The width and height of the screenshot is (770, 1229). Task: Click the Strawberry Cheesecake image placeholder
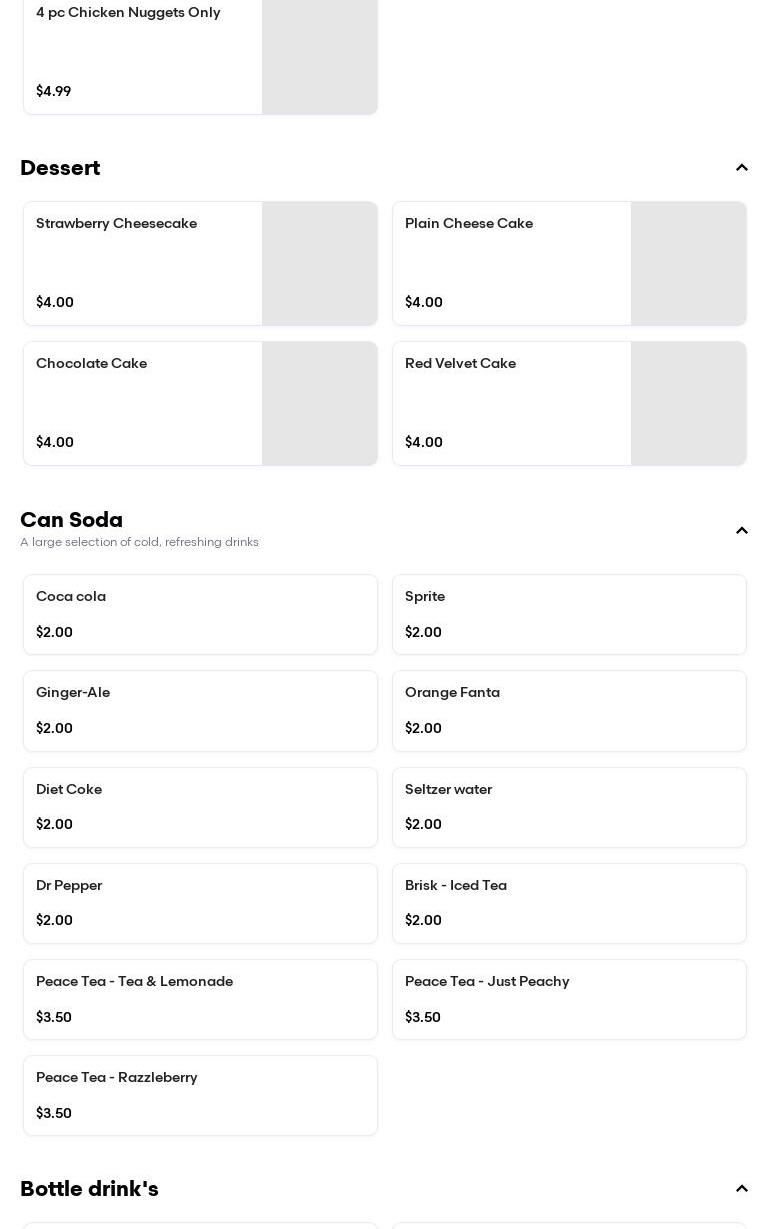(x=320, y=263)
